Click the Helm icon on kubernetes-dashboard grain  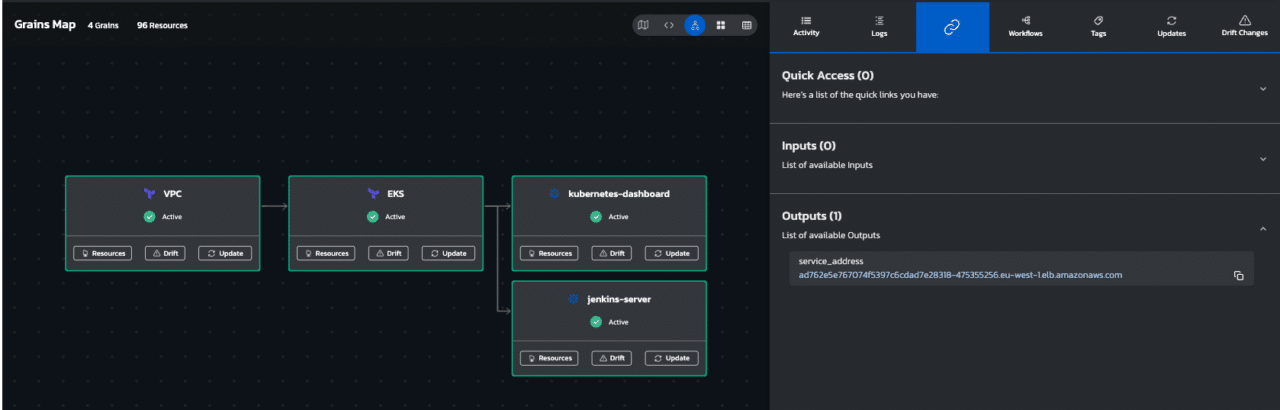555,194
